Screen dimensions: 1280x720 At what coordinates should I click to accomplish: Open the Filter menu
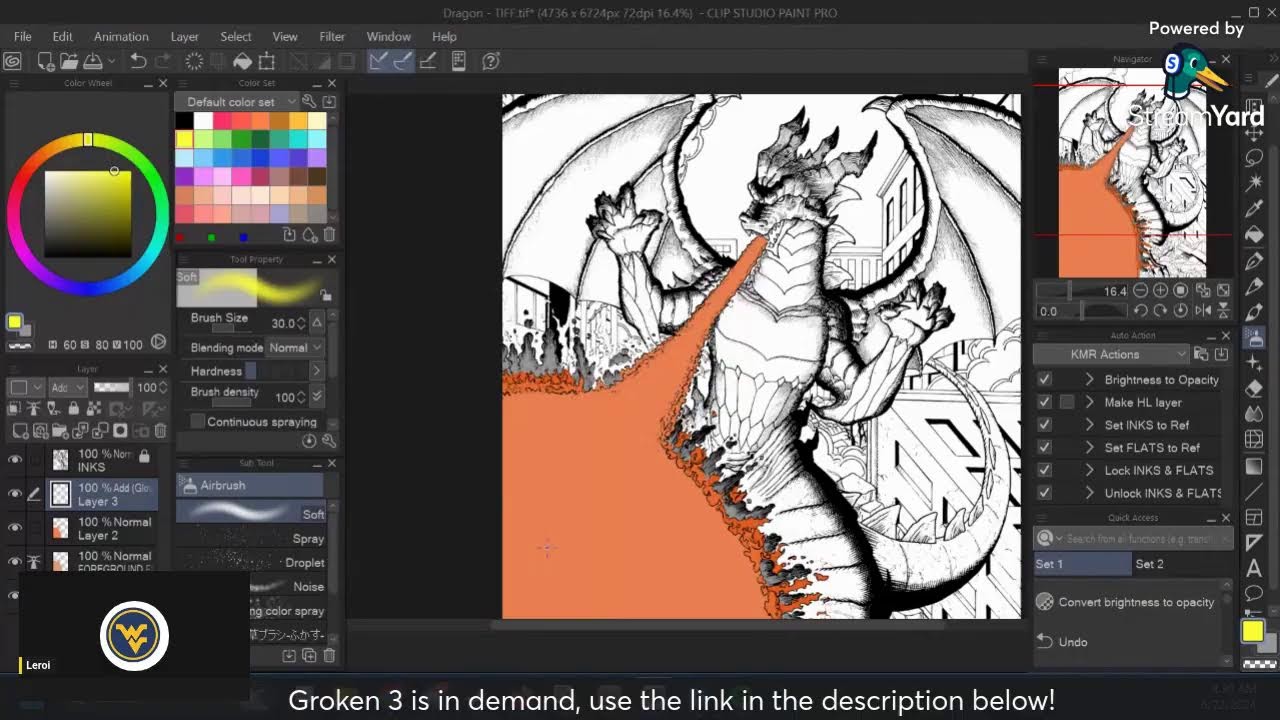[x=332, y=37]
